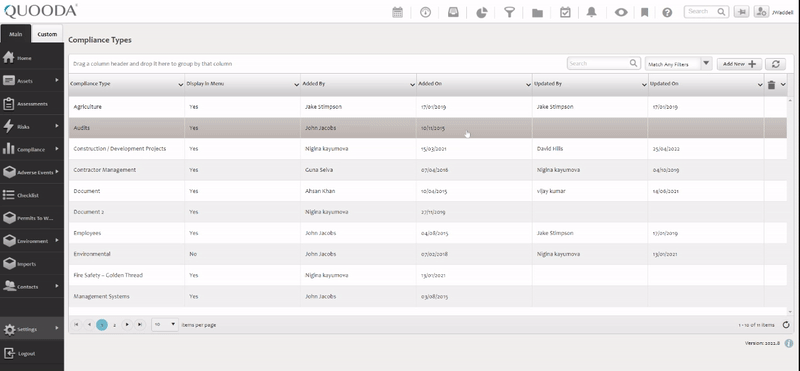Expand the Settings sidebar submenu
Screen dimensions: 800x371
pyautogui.click(x=57, y=329)
